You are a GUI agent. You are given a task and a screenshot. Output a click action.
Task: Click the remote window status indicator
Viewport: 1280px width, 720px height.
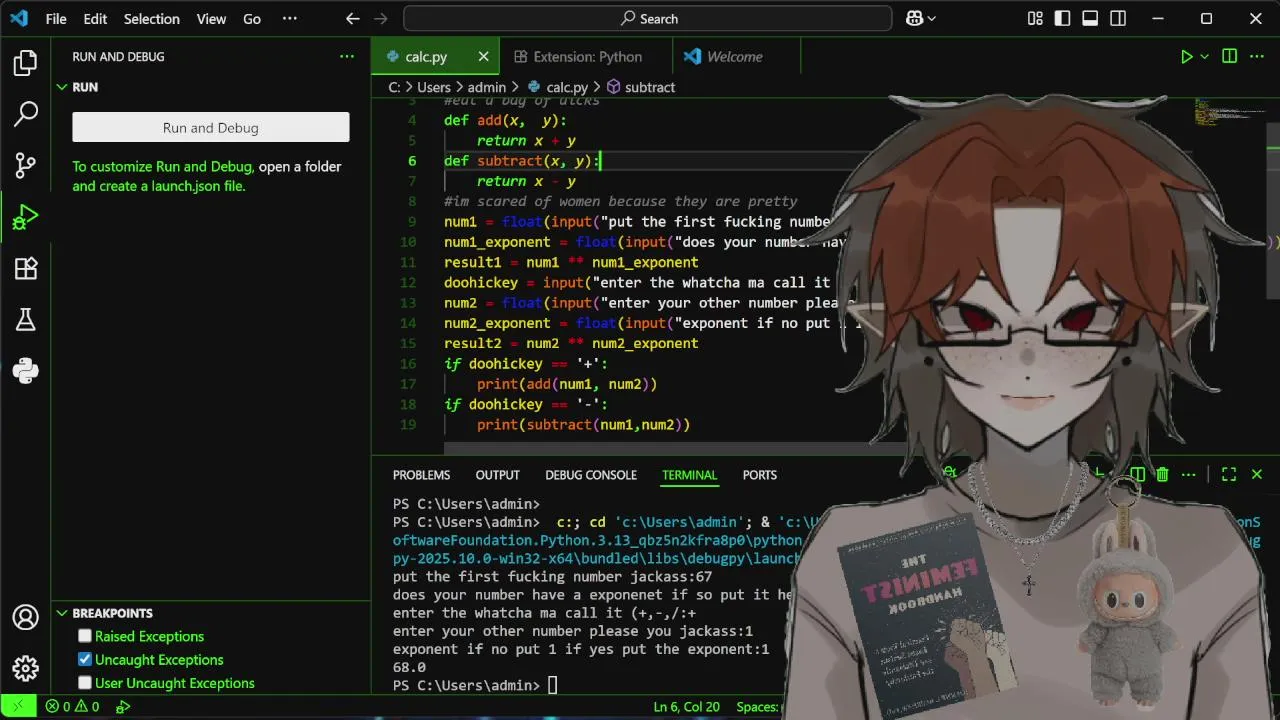coord(17,706)
